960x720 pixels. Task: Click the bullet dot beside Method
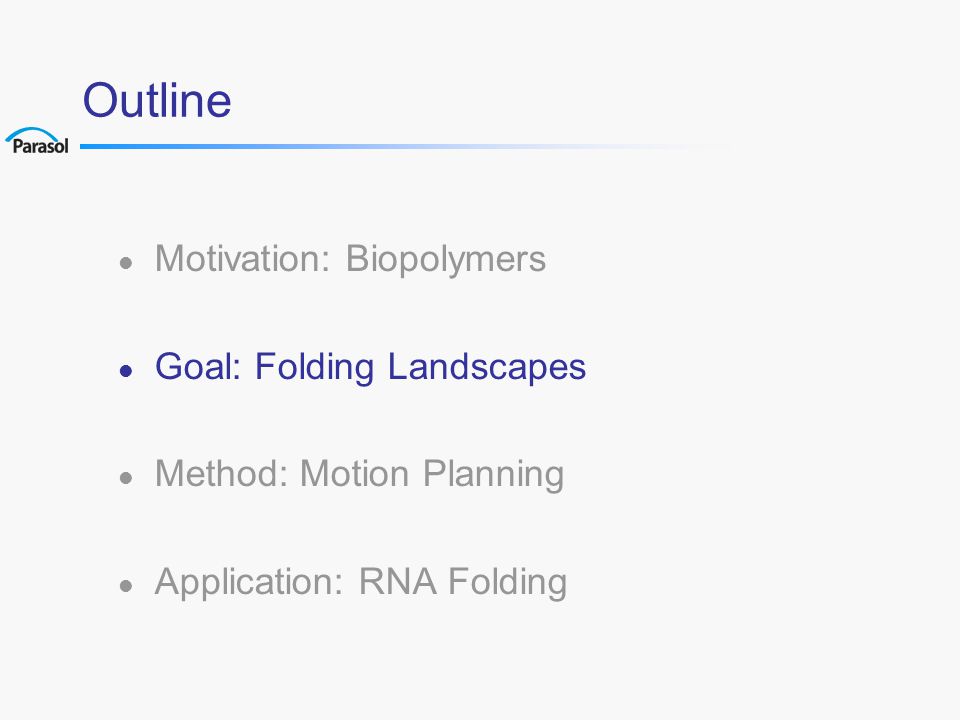(126, 478)
